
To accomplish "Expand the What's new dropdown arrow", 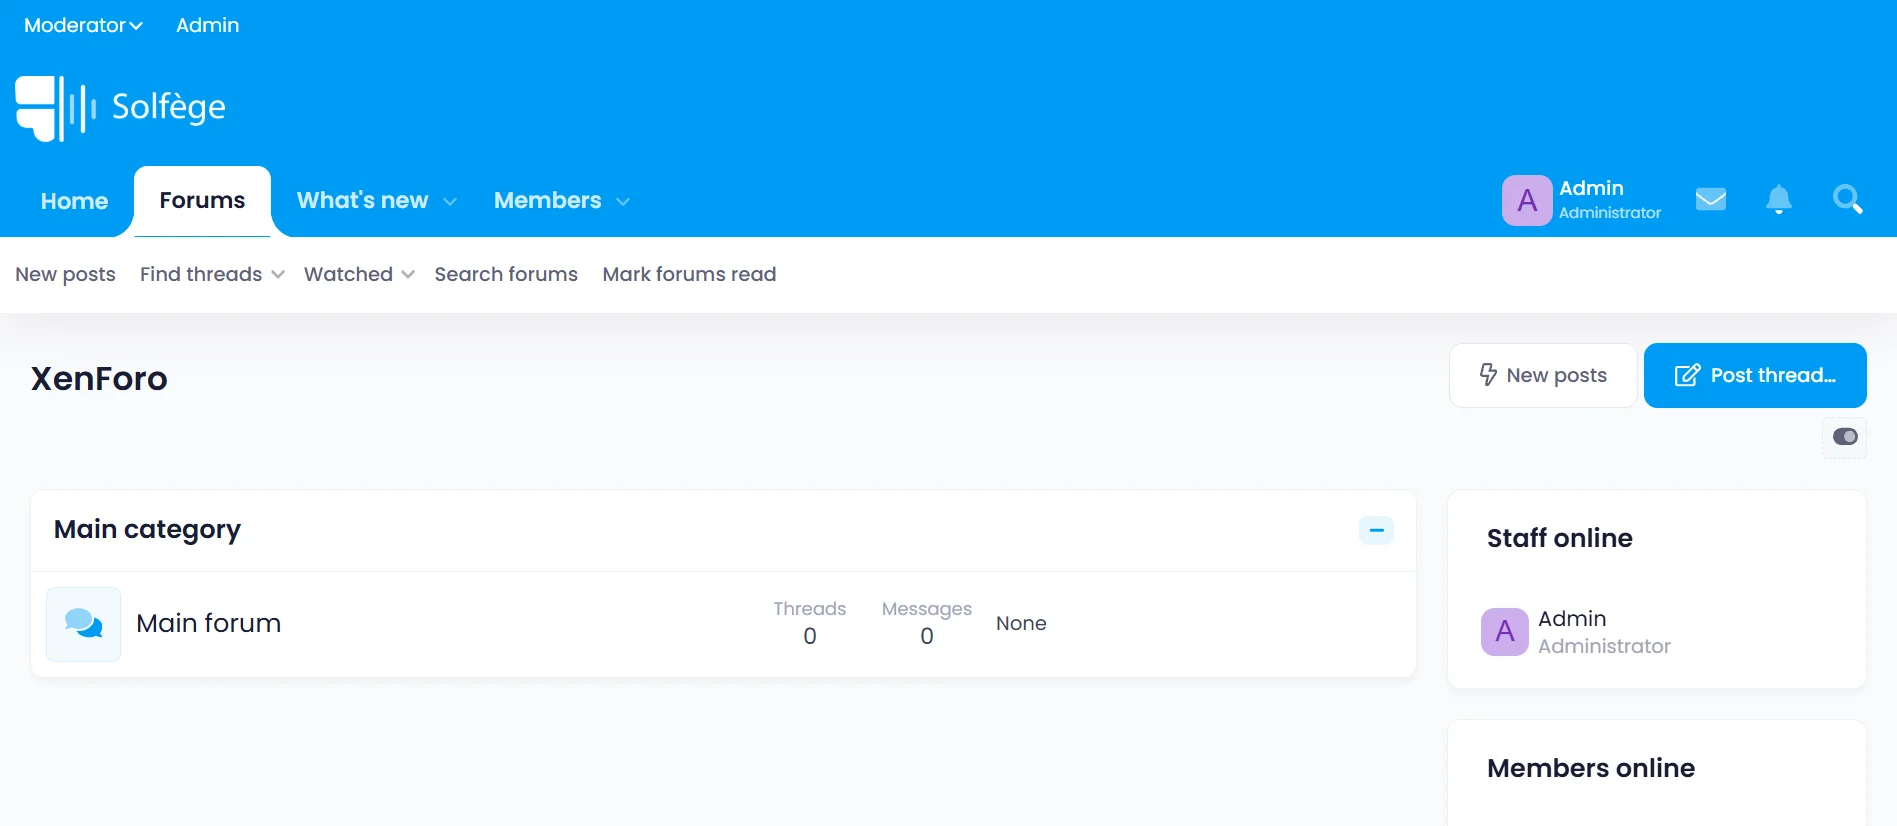I will (450, 202).
